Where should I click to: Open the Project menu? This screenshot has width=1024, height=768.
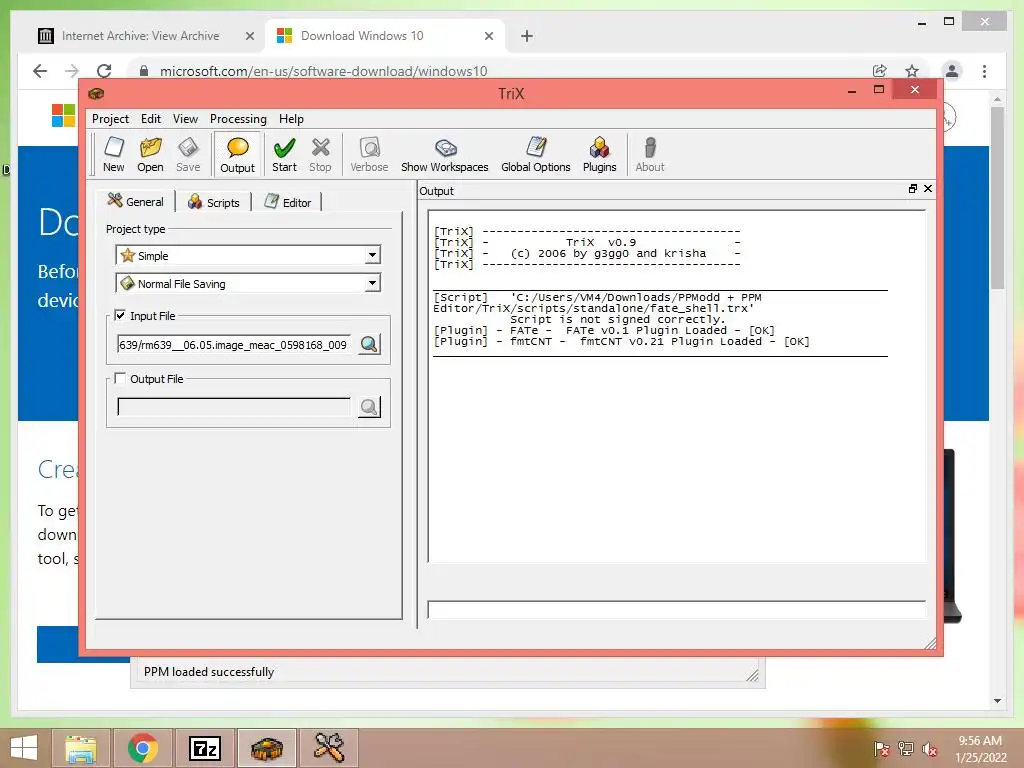[x=110, y=119]
